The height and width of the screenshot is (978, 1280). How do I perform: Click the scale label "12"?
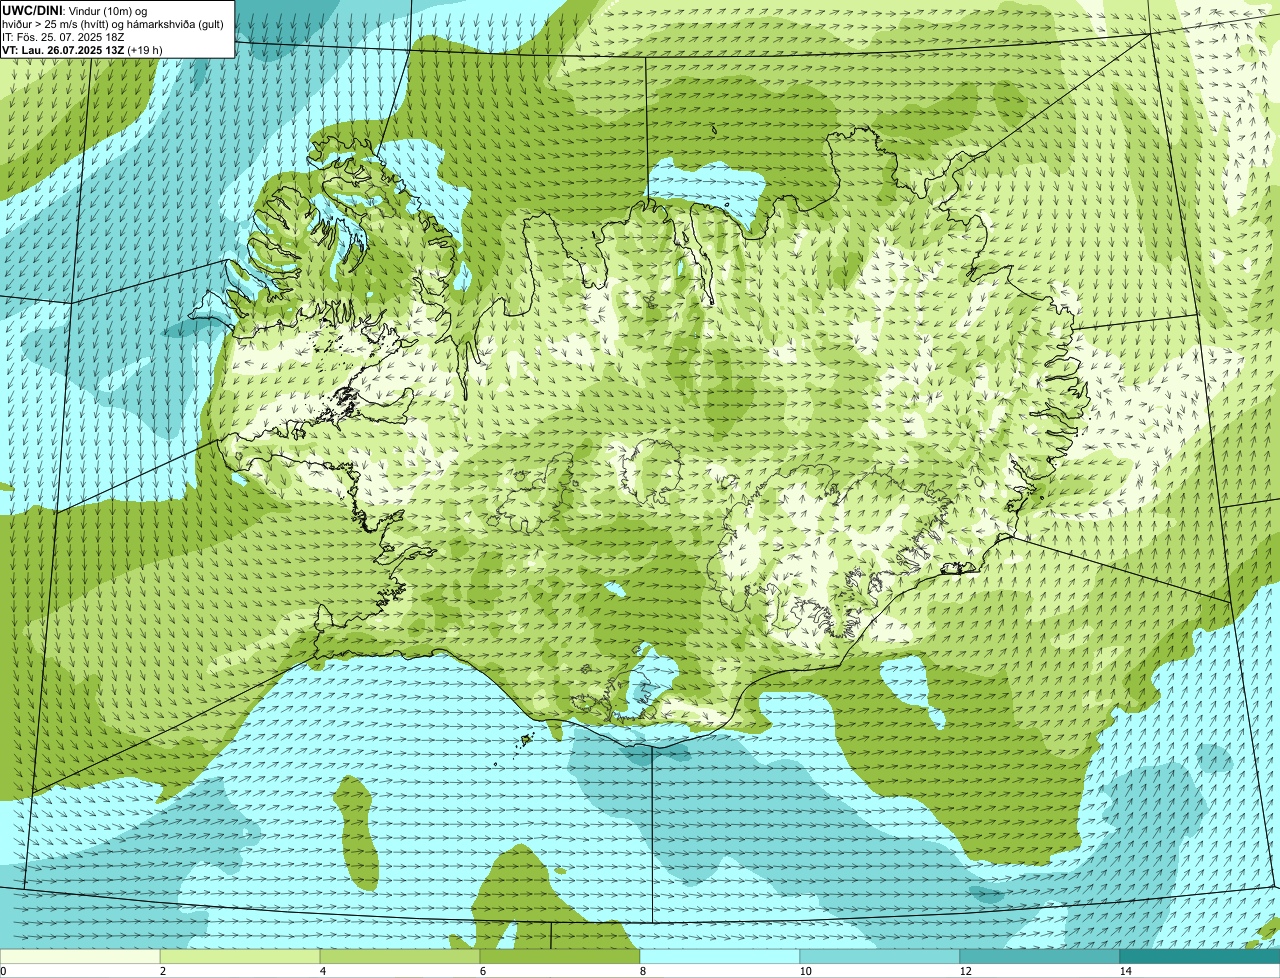click(x=965, y=971)
